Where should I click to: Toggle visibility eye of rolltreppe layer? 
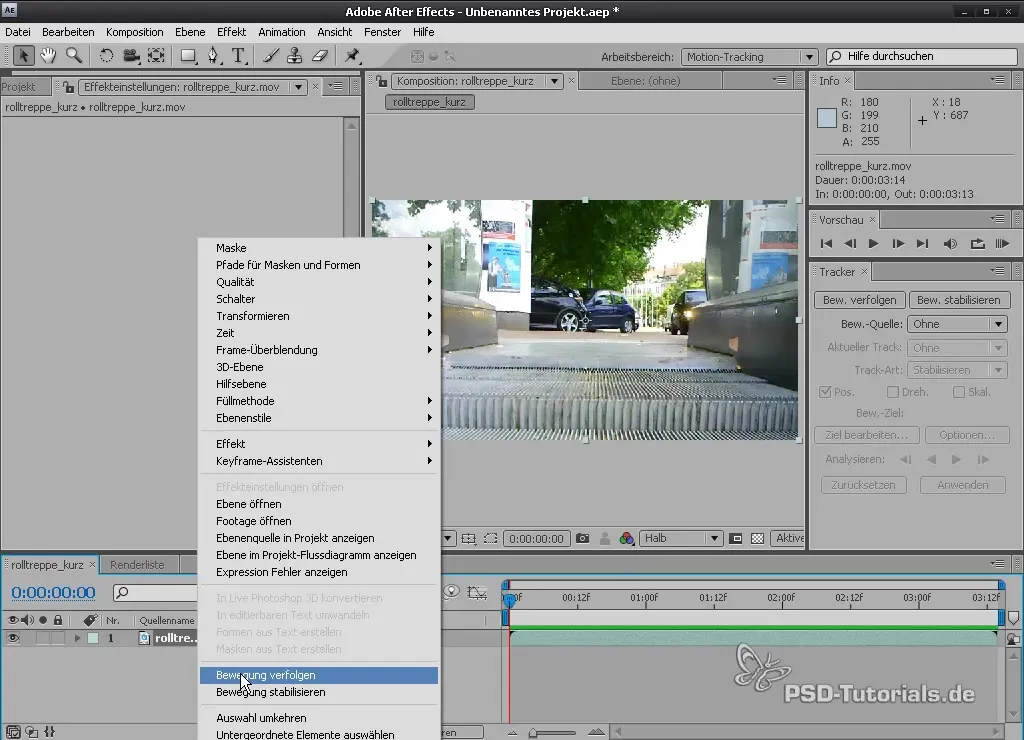13,638
